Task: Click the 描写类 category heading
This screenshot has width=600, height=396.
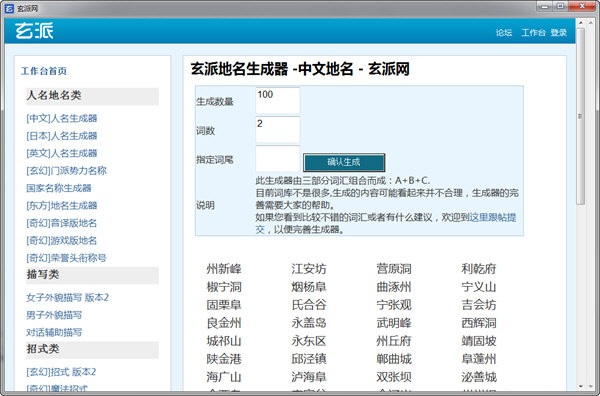Action: (x=92, y=275)
